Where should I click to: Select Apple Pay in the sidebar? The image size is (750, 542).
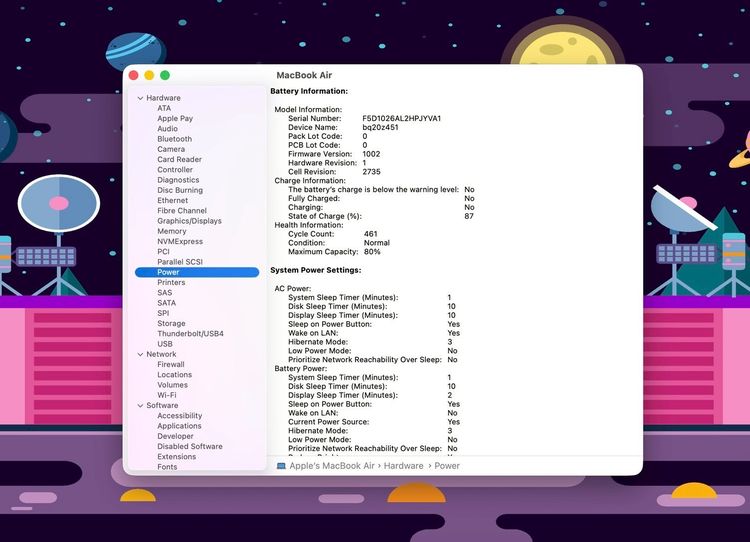[175, 118]
